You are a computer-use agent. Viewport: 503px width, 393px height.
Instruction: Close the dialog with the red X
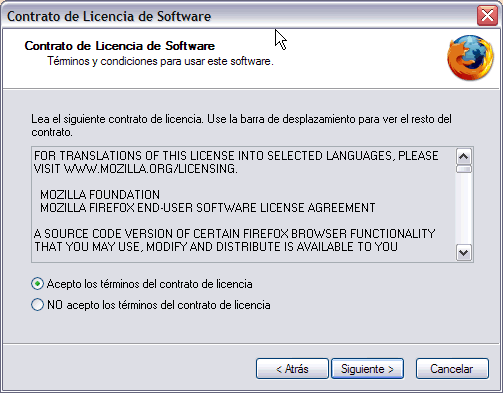487,16
